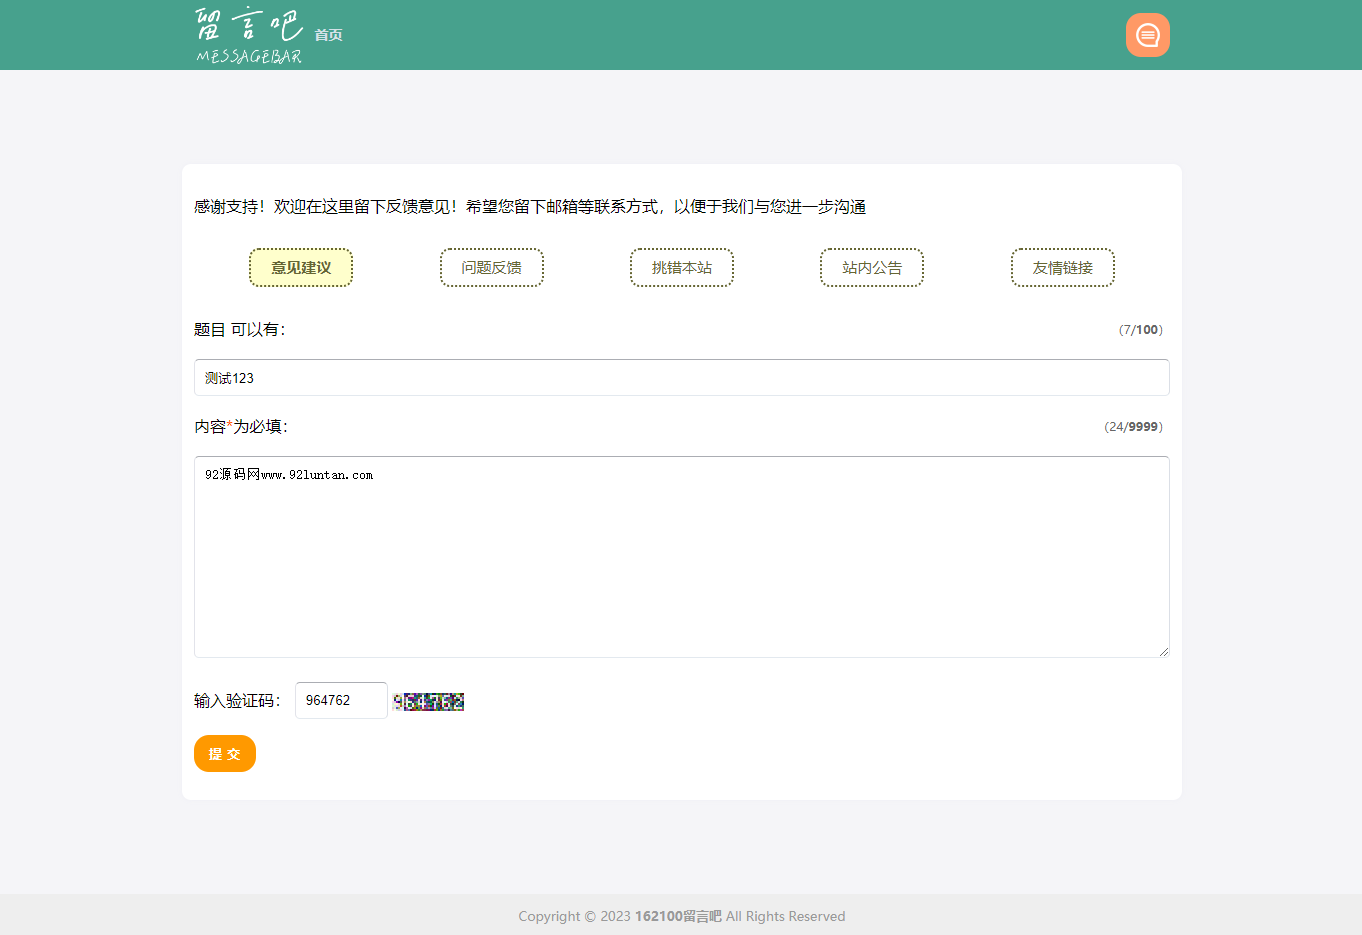The image size is (1362, 935).
Task: Click the 内容*为必填 label
Action: click(241, 427)
